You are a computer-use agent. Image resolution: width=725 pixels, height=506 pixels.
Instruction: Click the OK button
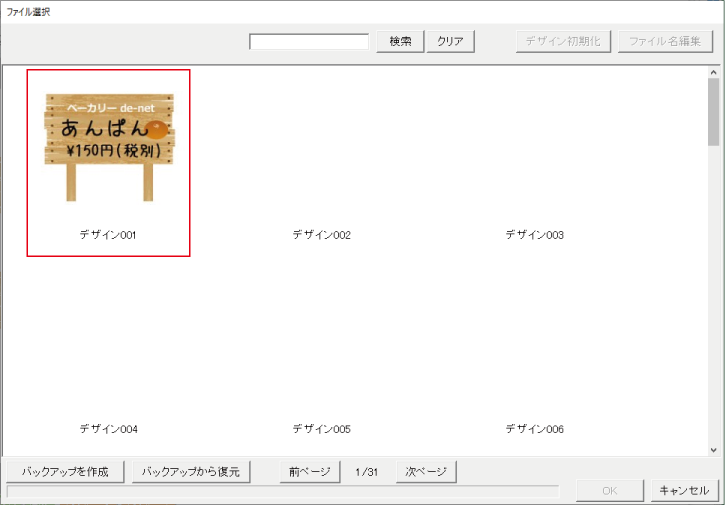click(x=610, y=491)
